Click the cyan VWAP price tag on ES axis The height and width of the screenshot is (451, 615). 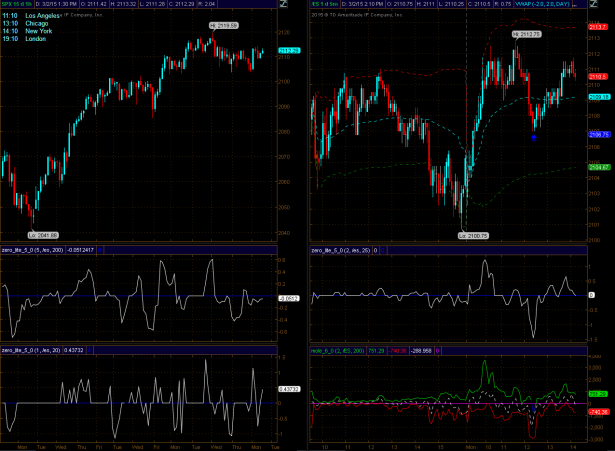pyautogui.click(x=599, y=97)
